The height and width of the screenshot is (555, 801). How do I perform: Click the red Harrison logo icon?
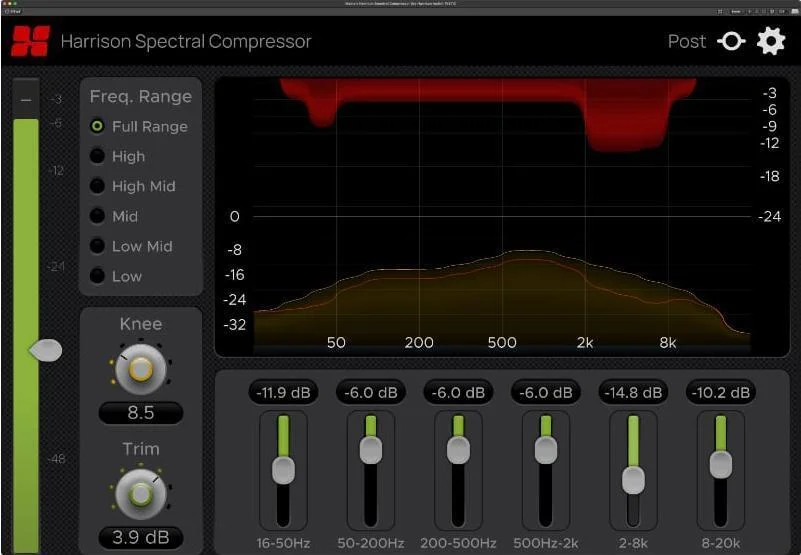[31, 41]
